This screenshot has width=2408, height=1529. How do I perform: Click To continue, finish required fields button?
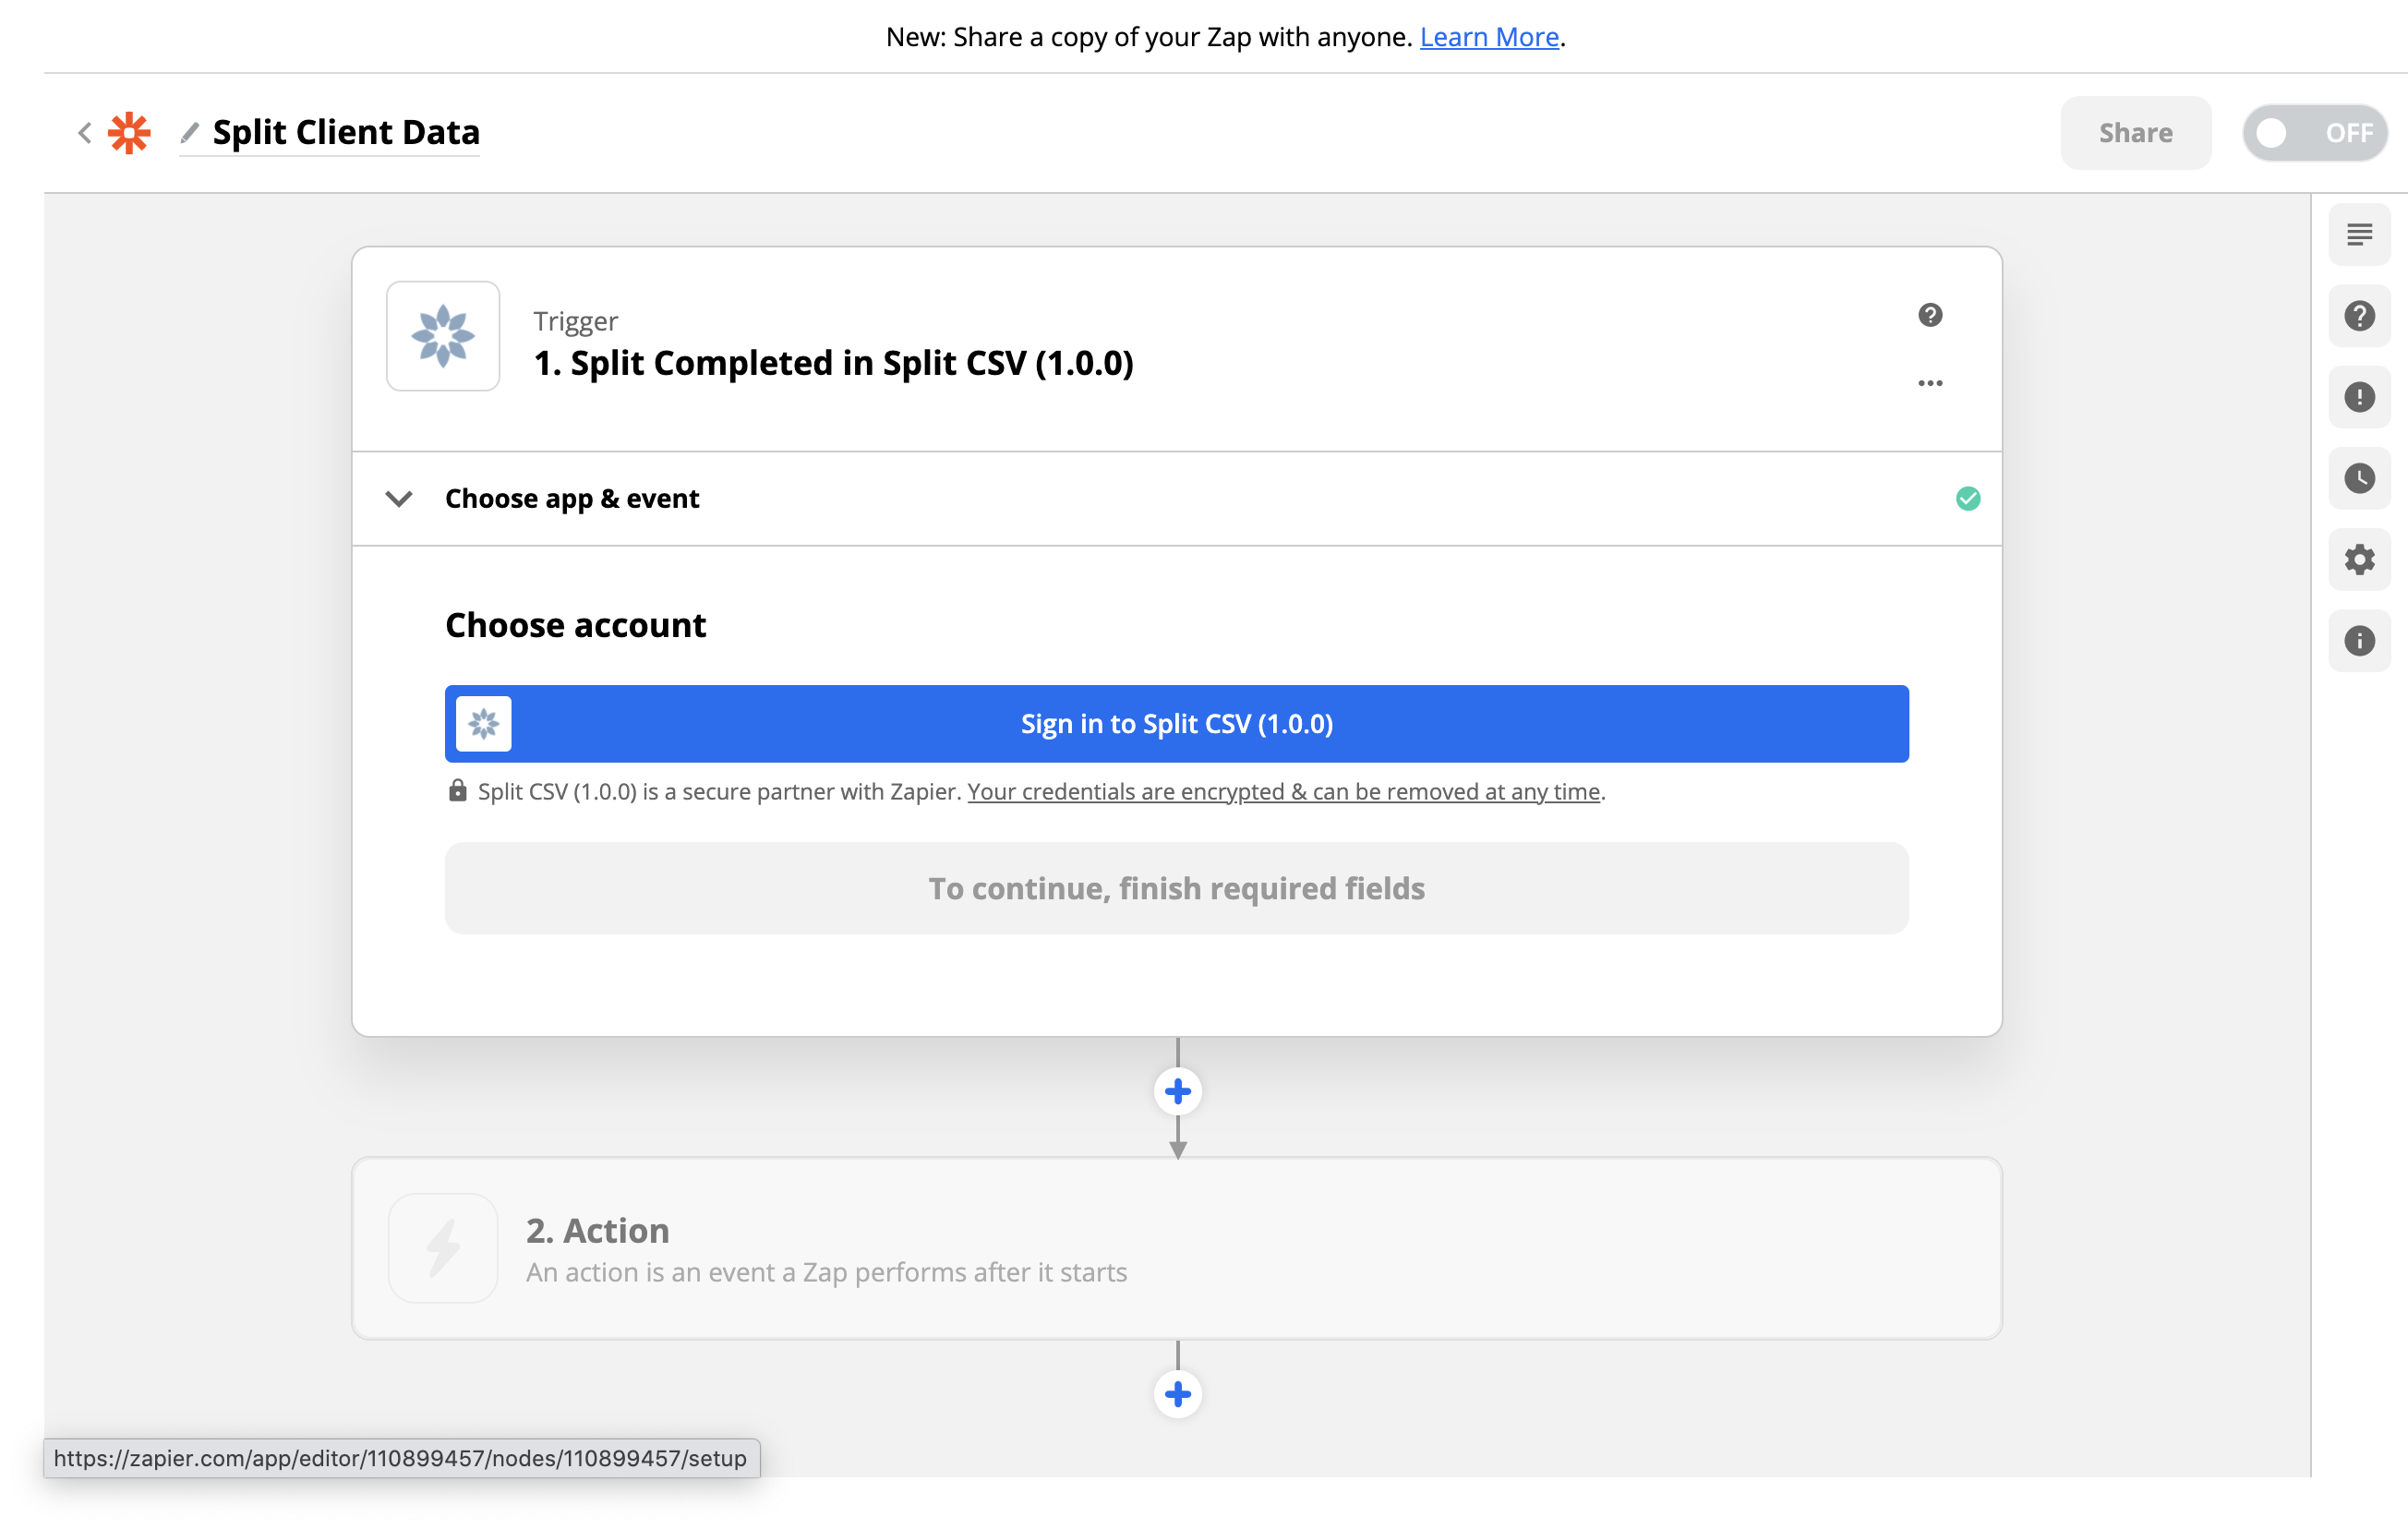[1176, 888]
